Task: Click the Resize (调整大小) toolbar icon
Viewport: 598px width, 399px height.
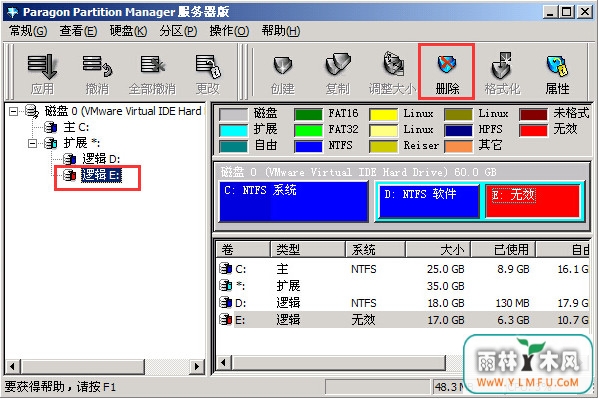Action: pyautogui.click(x=393, y=64)
